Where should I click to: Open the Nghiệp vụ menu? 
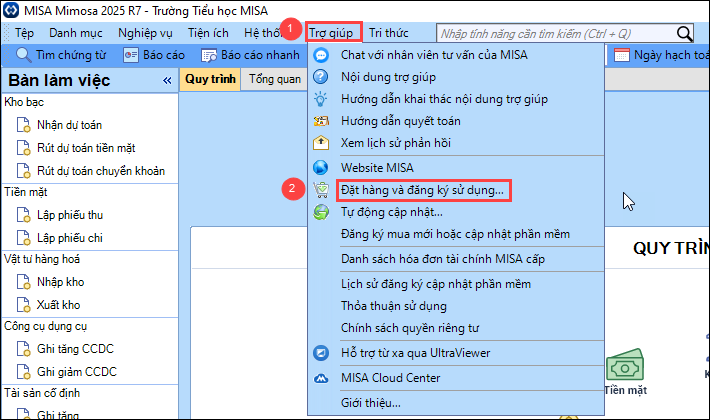(145, 33)
